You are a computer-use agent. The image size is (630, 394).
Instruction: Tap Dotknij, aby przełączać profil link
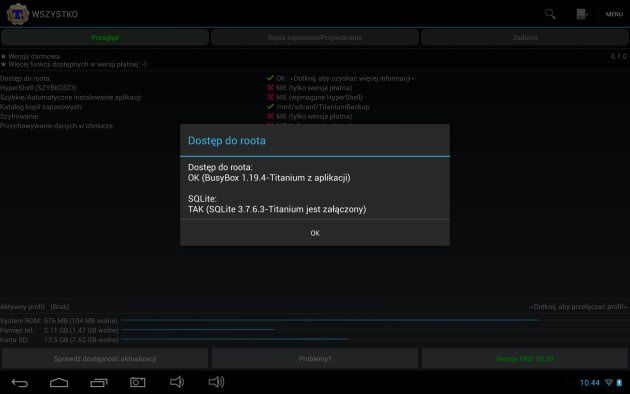pyautogui.click(x=579, y=307)
